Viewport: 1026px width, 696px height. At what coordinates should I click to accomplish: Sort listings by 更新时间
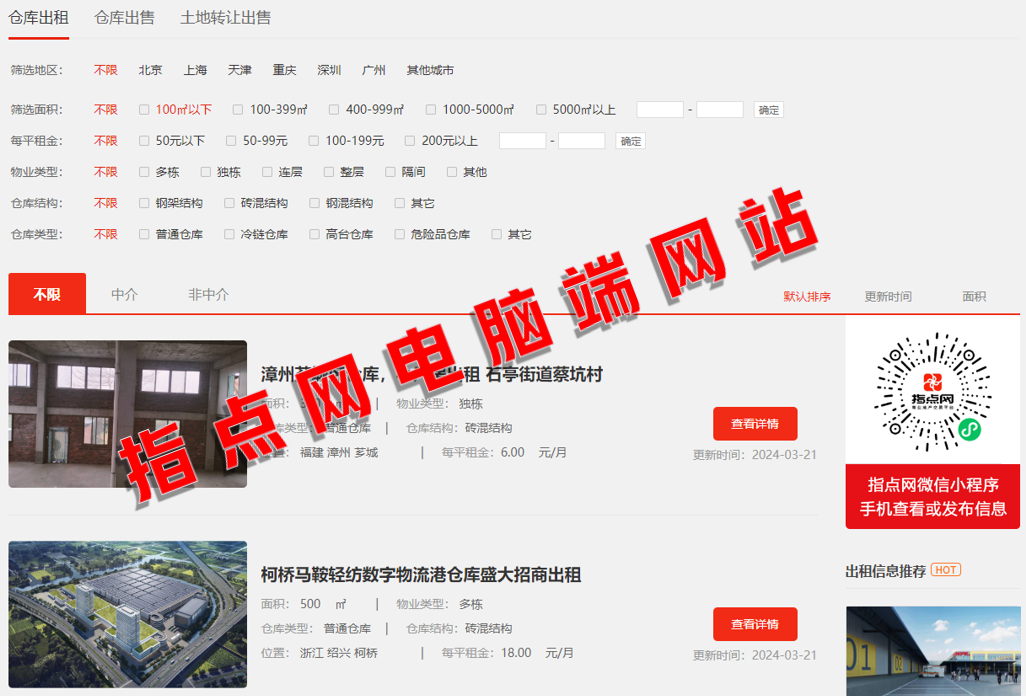click(888, 297)
